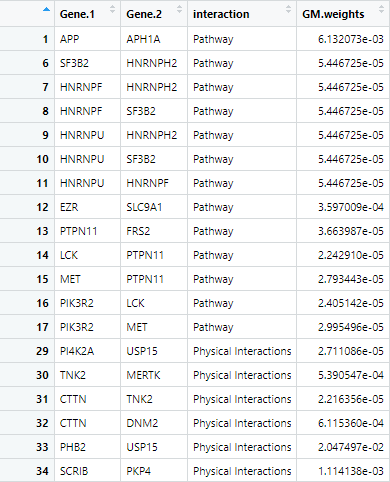The width and height of the screenshot is (390, 482).
Task: Select weight value 2.047497e-02
Action: pyautogui.click(x=351, y=447)
